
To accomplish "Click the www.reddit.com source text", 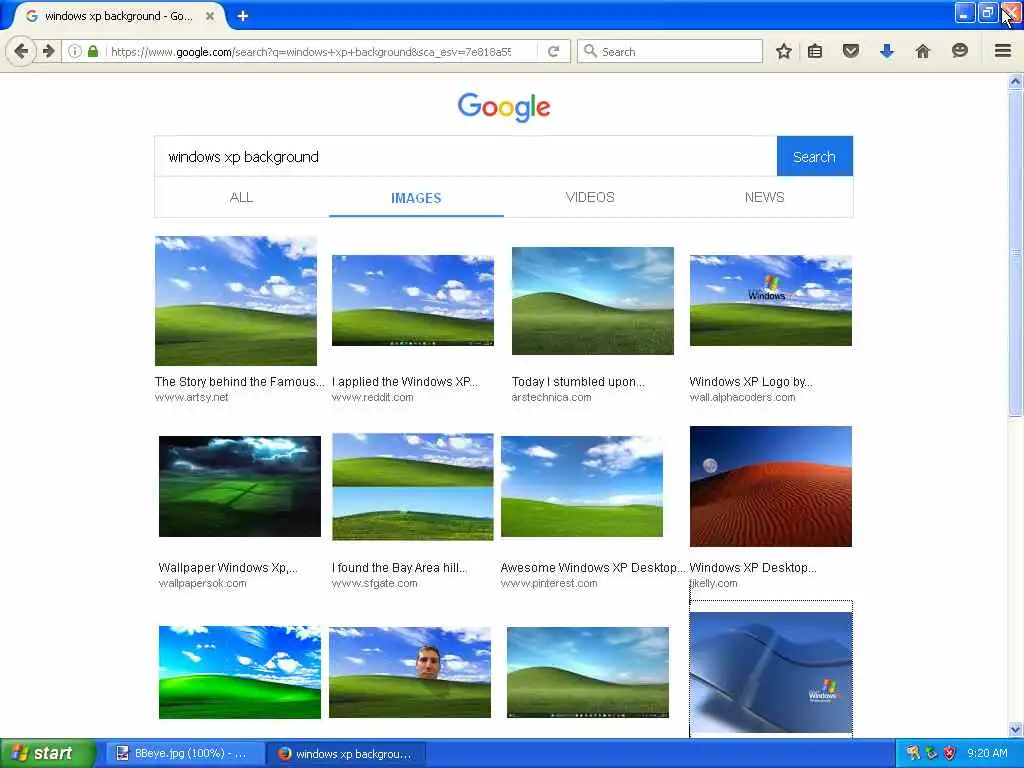I will (372, 397).
